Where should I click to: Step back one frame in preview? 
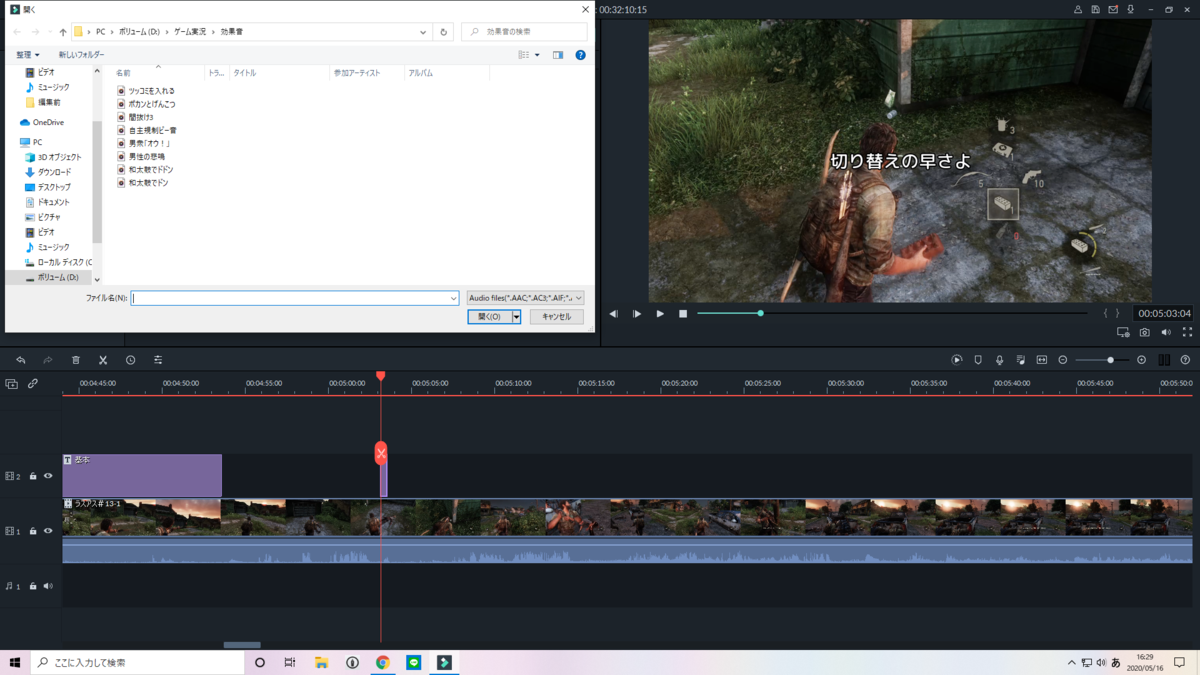(x=614, y=314)
